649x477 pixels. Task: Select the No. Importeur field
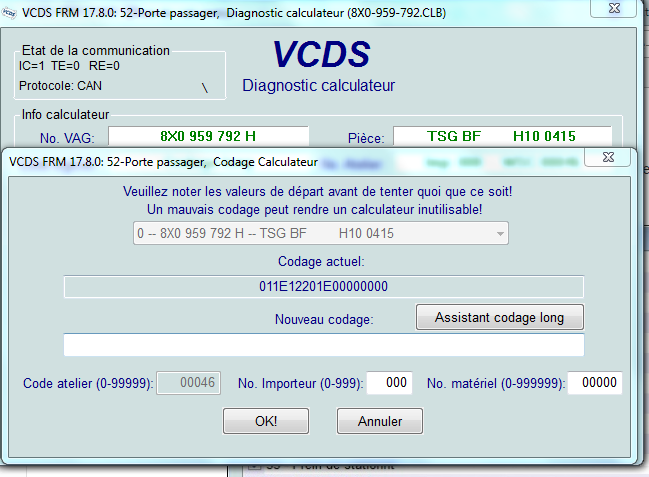pos(389,383)
